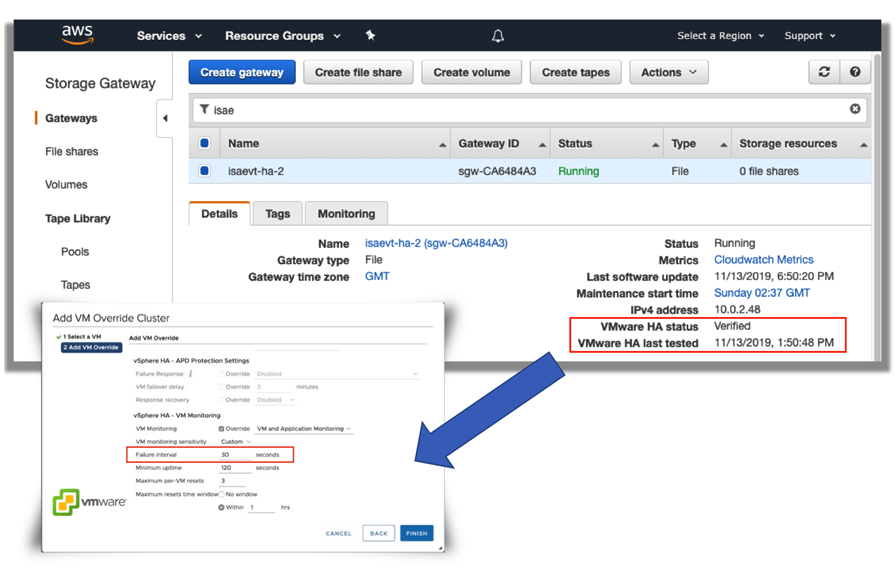
Task: Select the 'No window' radio option
Action: [222, 494]
